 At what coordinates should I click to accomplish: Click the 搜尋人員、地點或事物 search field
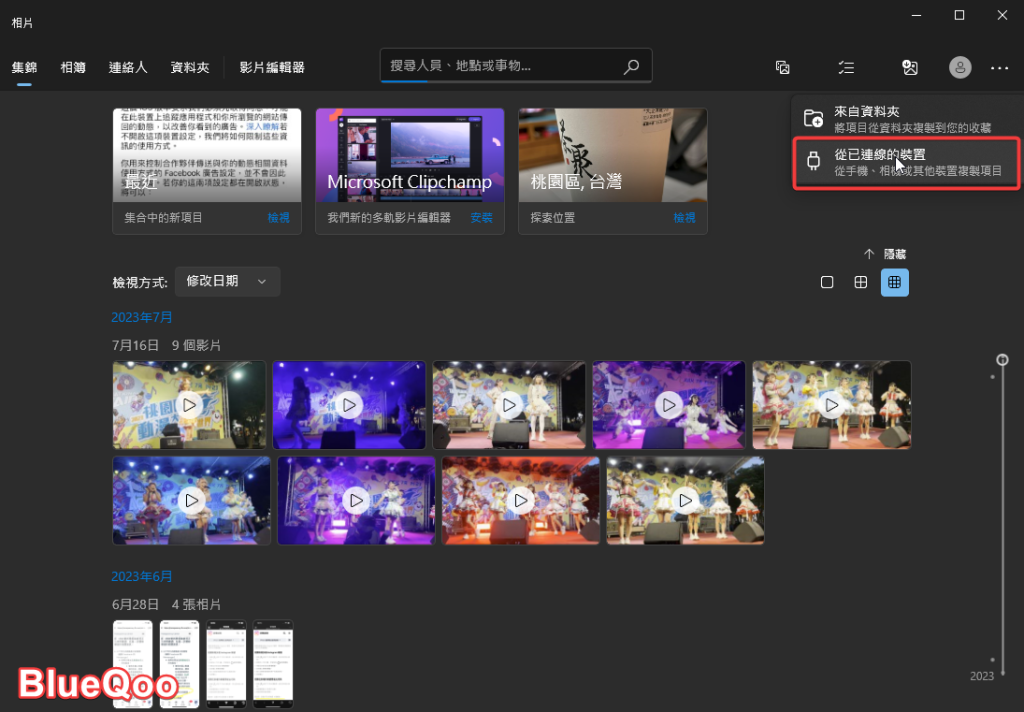500,67
